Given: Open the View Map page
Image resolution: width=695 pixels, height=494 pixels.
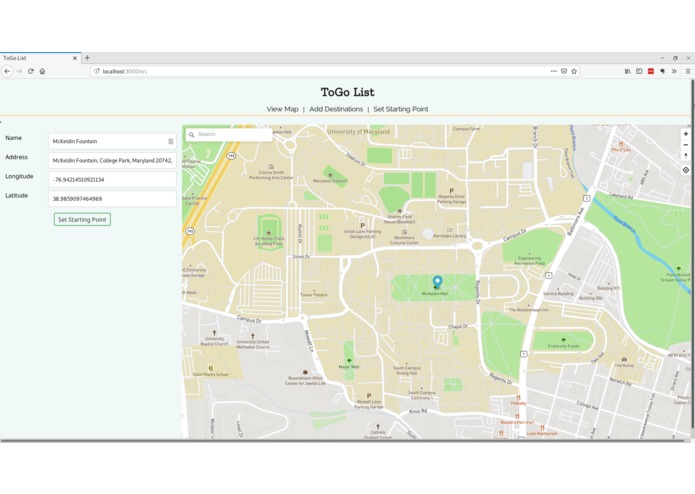Looking at the screenshot, I should click(x=282, y=109).
